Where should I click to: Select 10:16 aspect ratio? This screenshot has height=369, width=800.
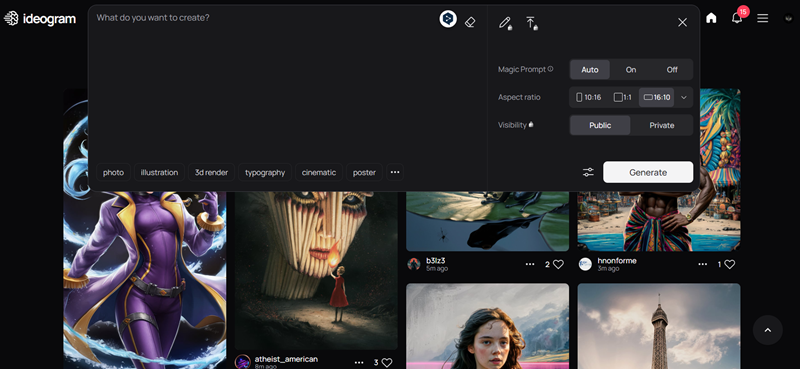(x=589, y=97)
